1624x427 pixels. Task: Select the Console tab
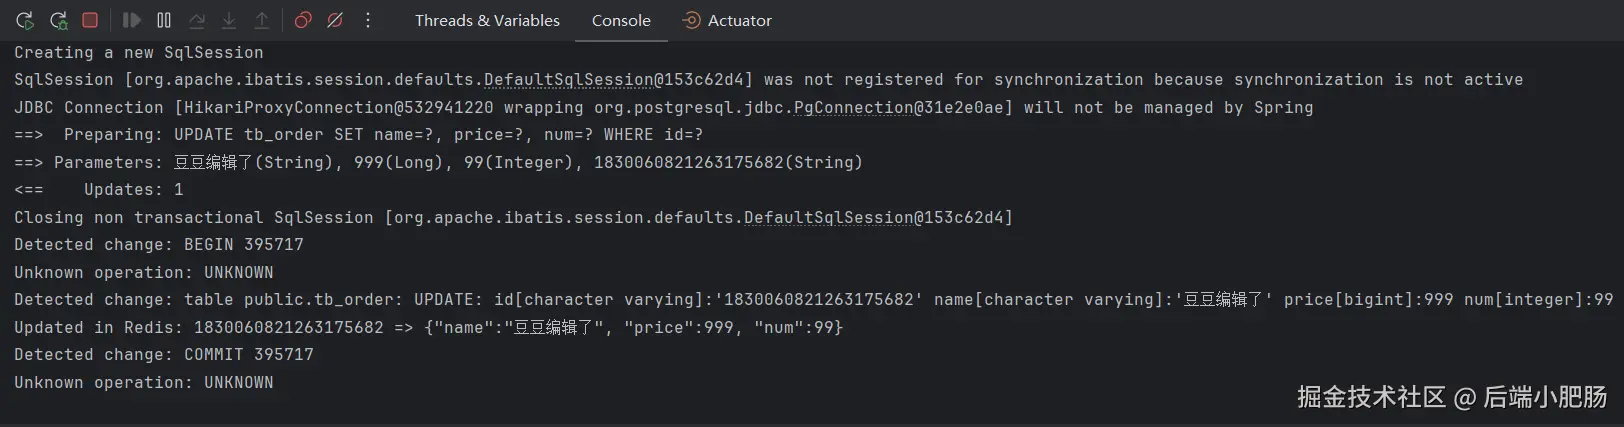(x=621, y=20)
